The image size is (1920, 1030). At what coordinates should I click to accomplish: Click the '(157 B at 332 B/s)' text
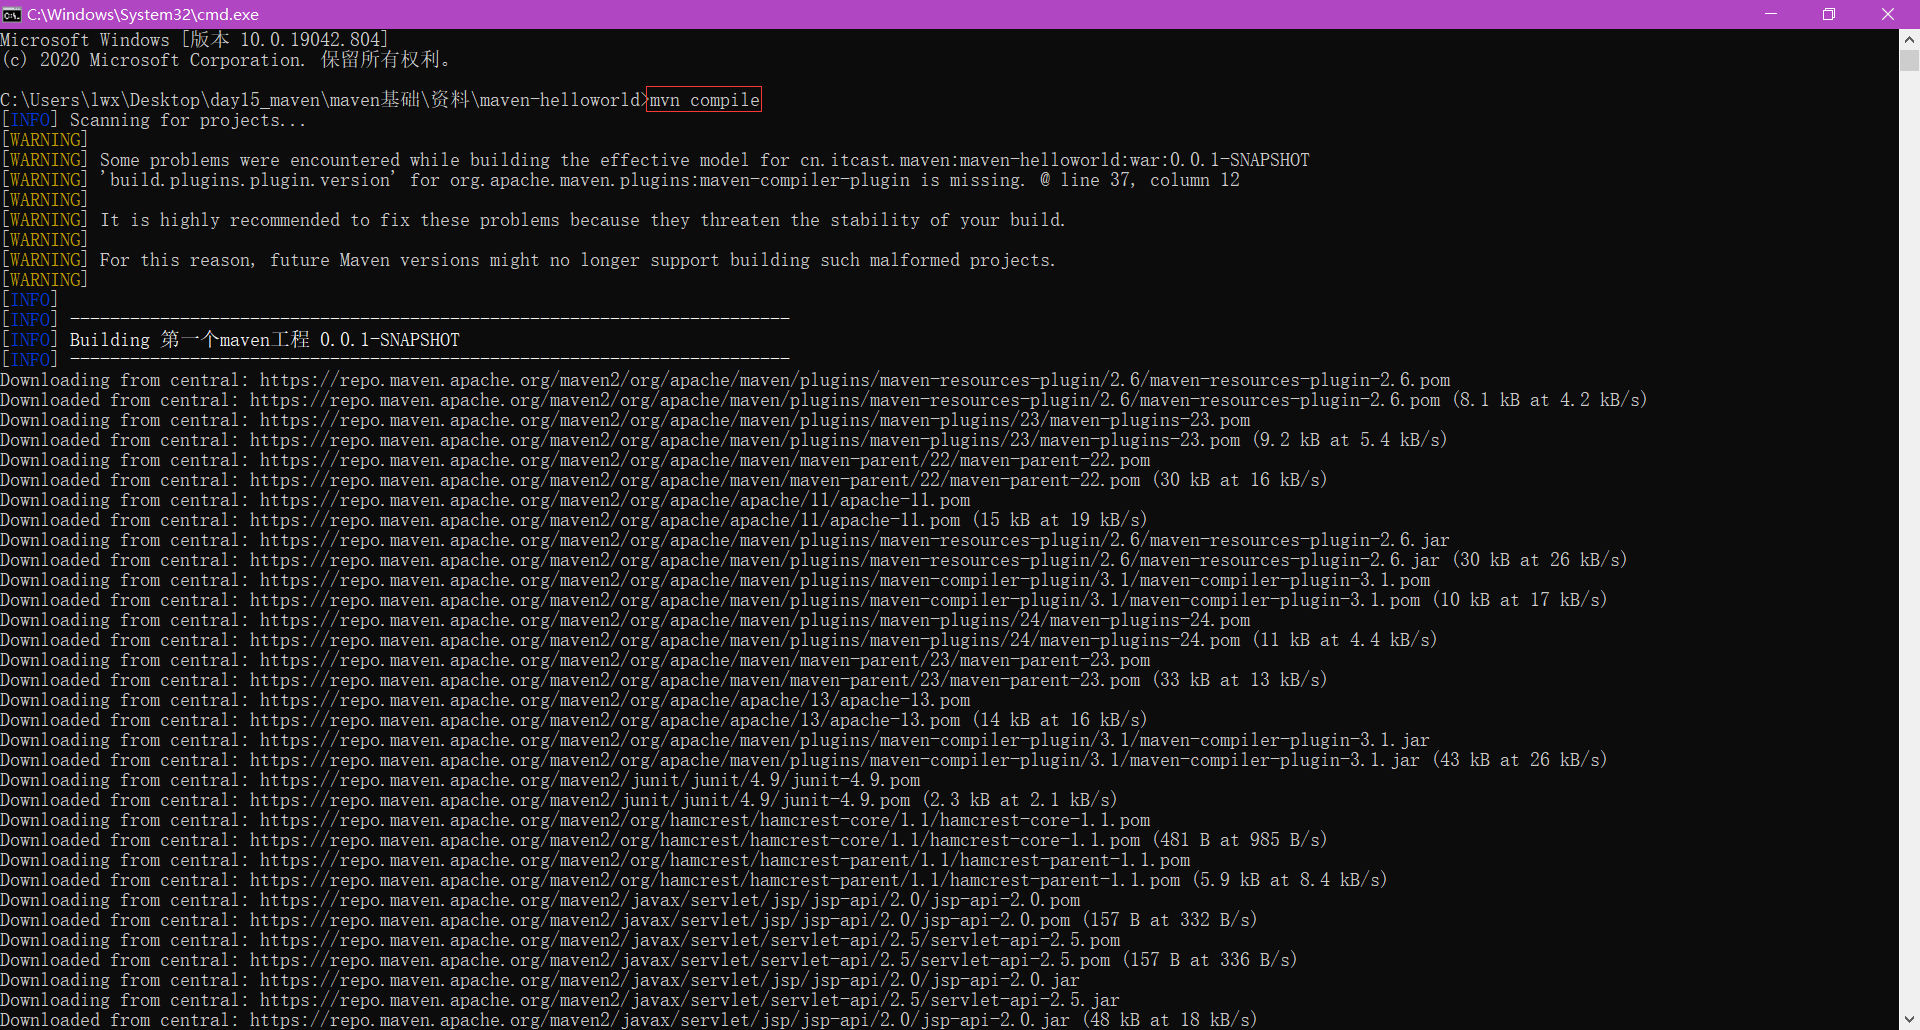(1170, 920)
